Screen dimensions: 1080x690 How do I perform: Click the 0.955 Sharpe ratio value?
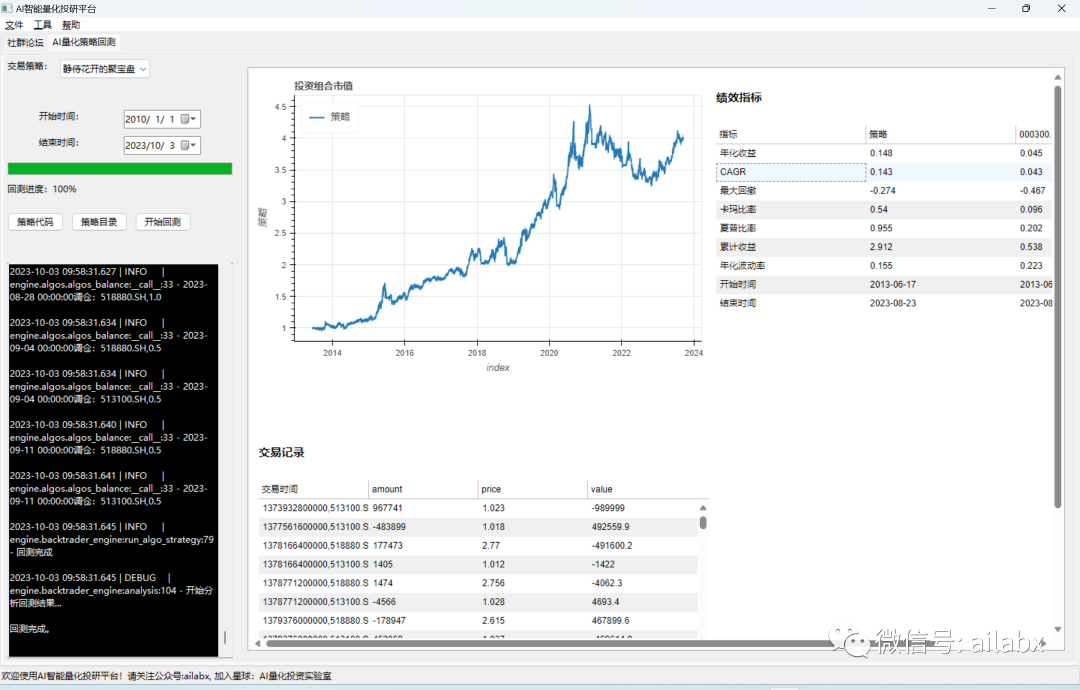[880, 228]
